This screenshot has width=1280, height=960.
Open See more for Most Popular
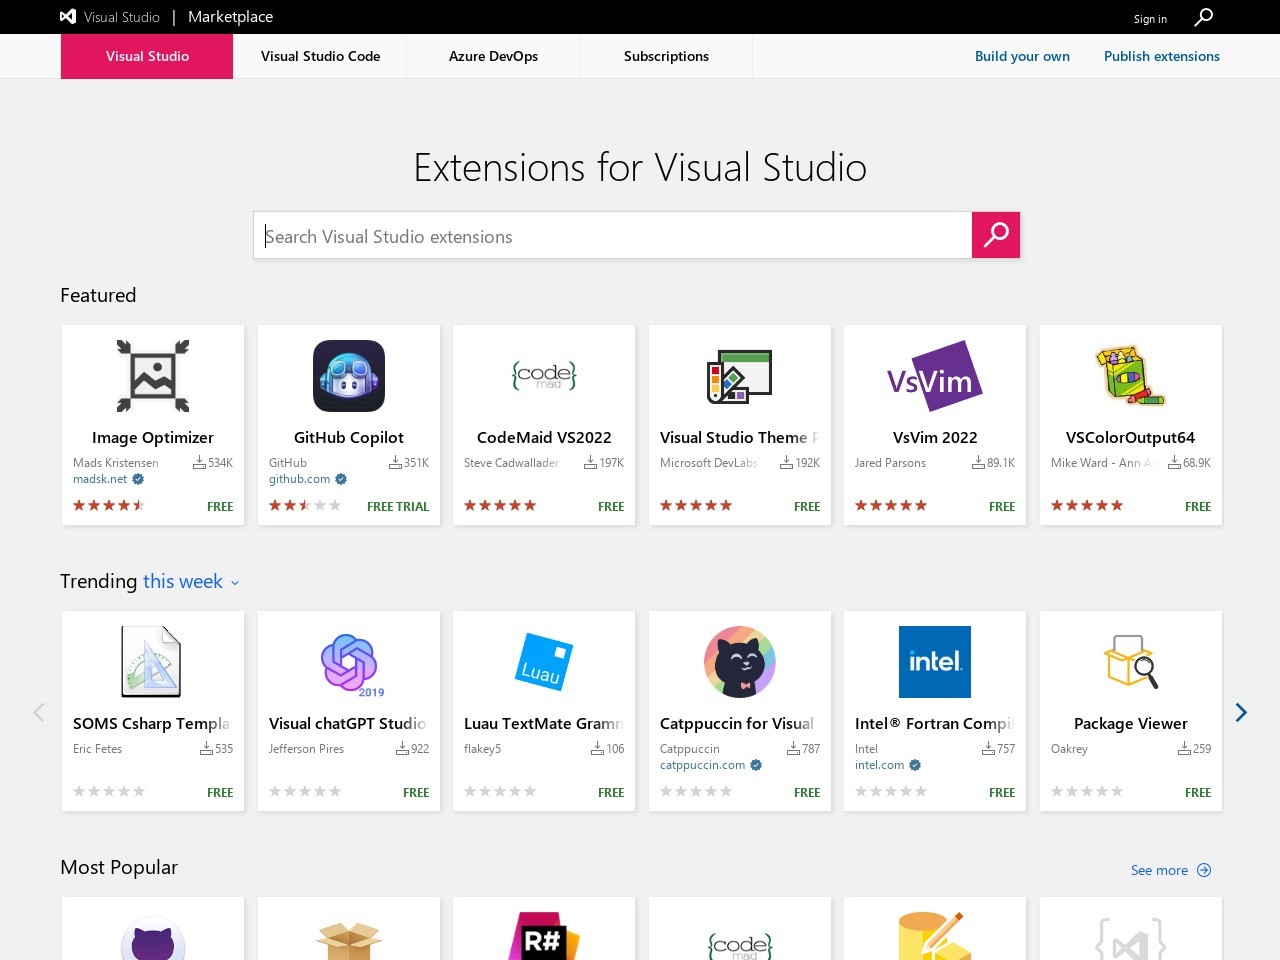1171,870
